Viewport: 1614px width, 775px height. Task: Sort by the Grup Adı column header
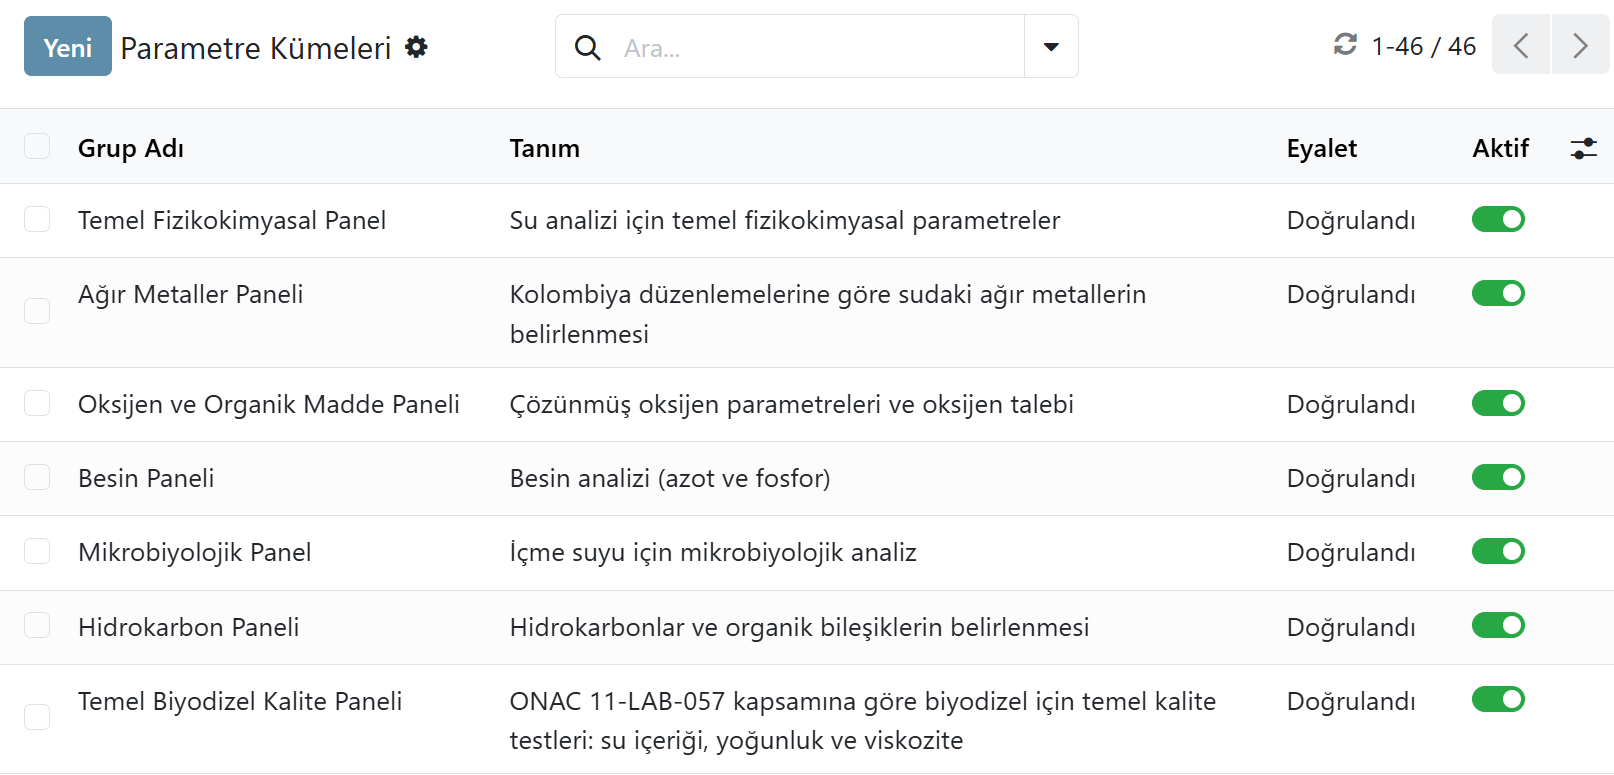tap(131, 149)
